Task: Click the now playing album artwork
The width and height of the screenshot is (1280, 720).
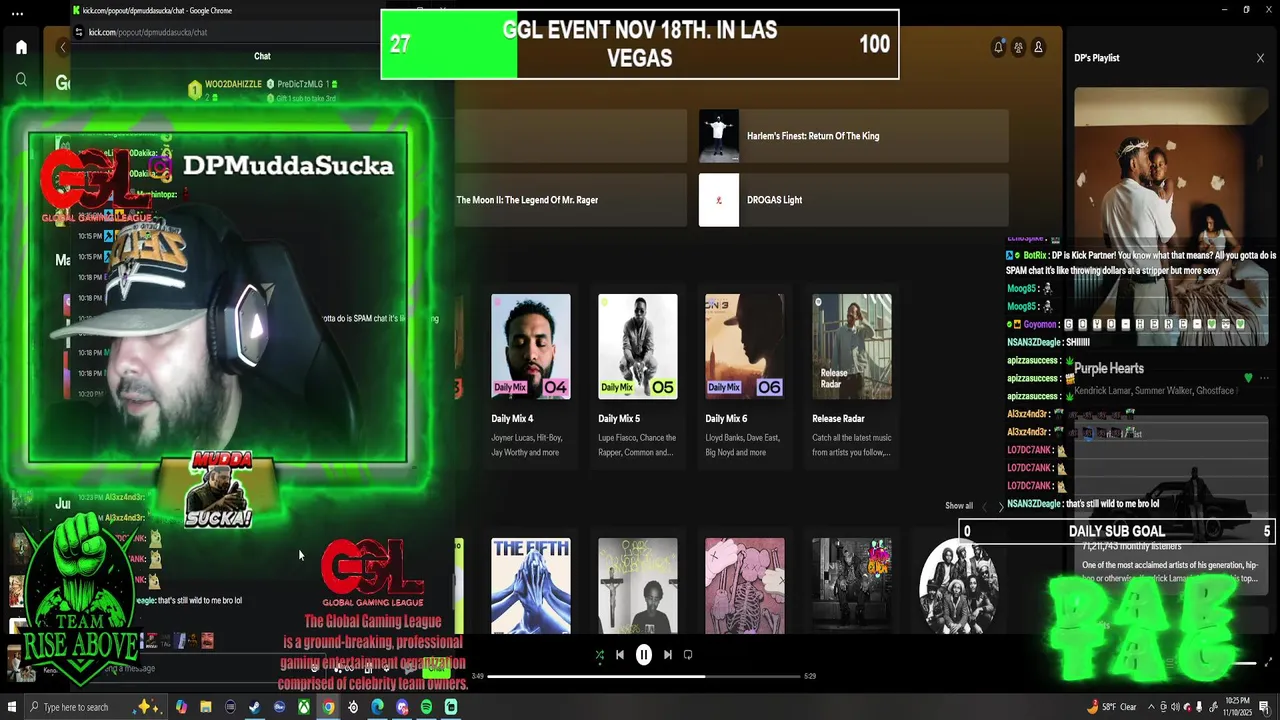Action: point(1171,217)
